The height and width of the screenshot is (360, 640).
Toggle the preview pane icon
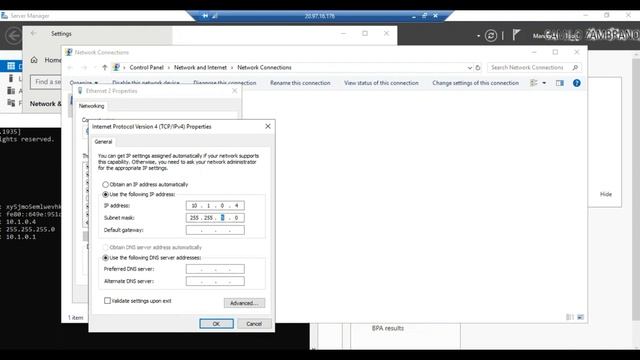click(560, 83)
